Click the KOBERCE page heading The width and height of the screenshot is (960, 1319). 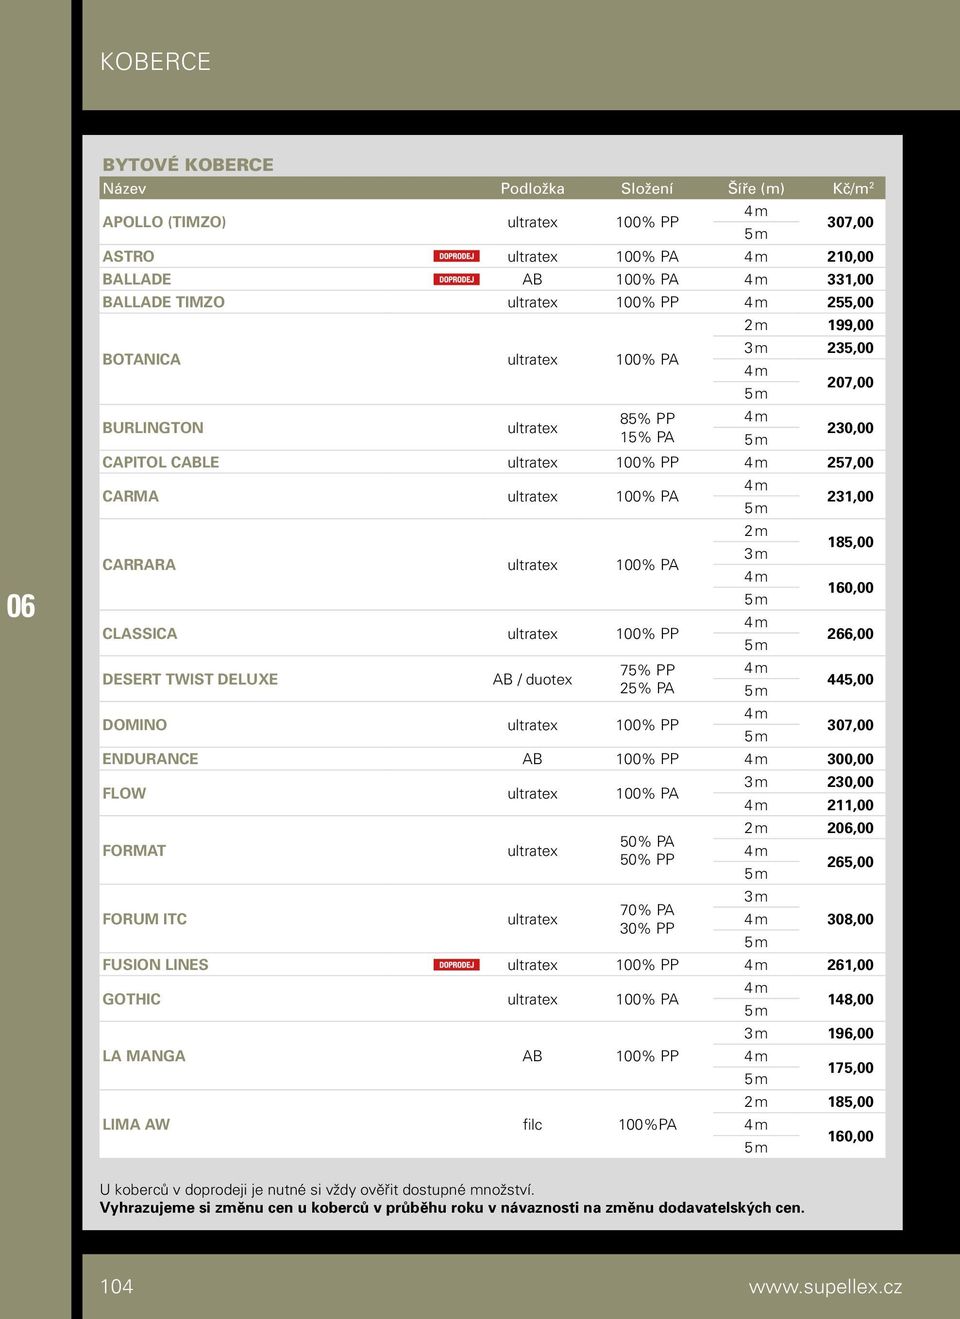(x=155, y=62)
